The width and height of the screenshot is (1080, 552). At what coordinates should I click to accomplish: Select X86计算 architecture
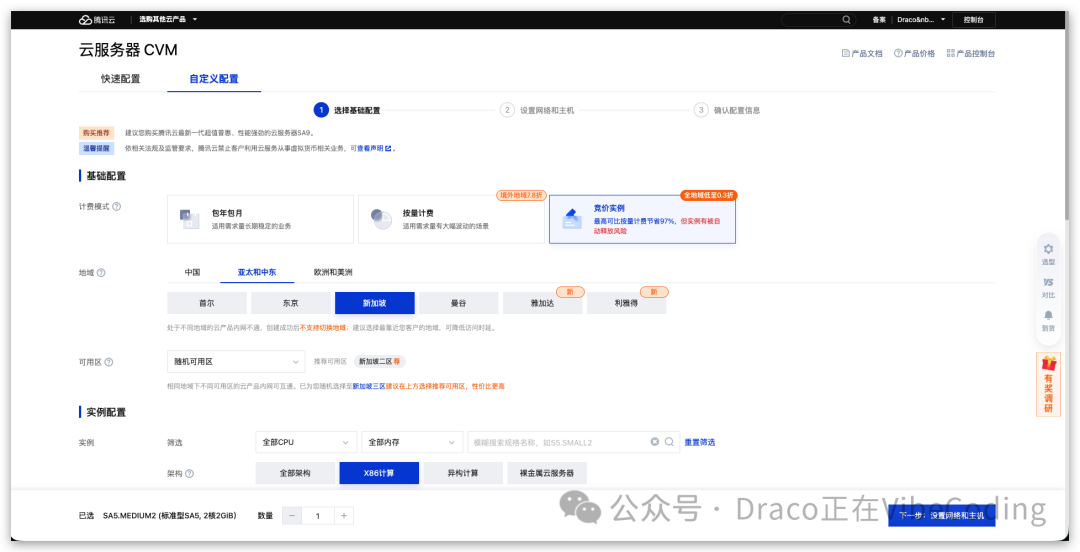pyautogui.click(x=379, y=473)
